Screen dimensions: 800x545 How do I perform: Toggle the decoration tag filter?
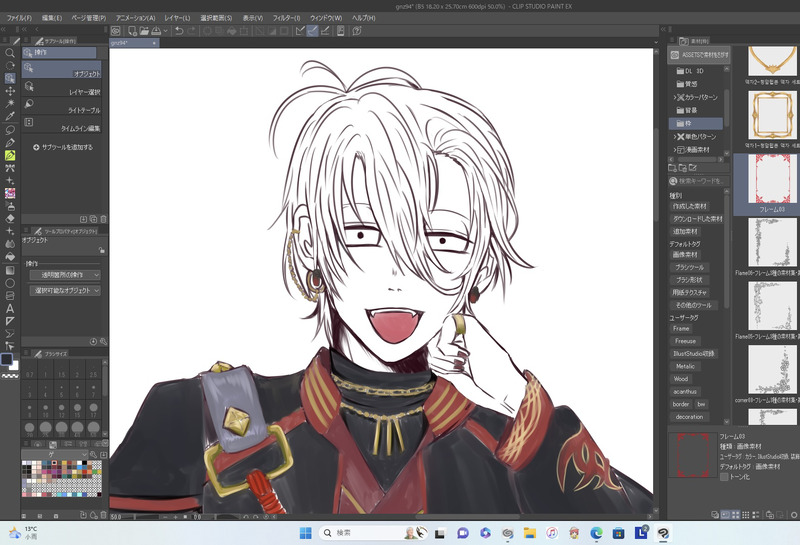click(x=689, y=417)
